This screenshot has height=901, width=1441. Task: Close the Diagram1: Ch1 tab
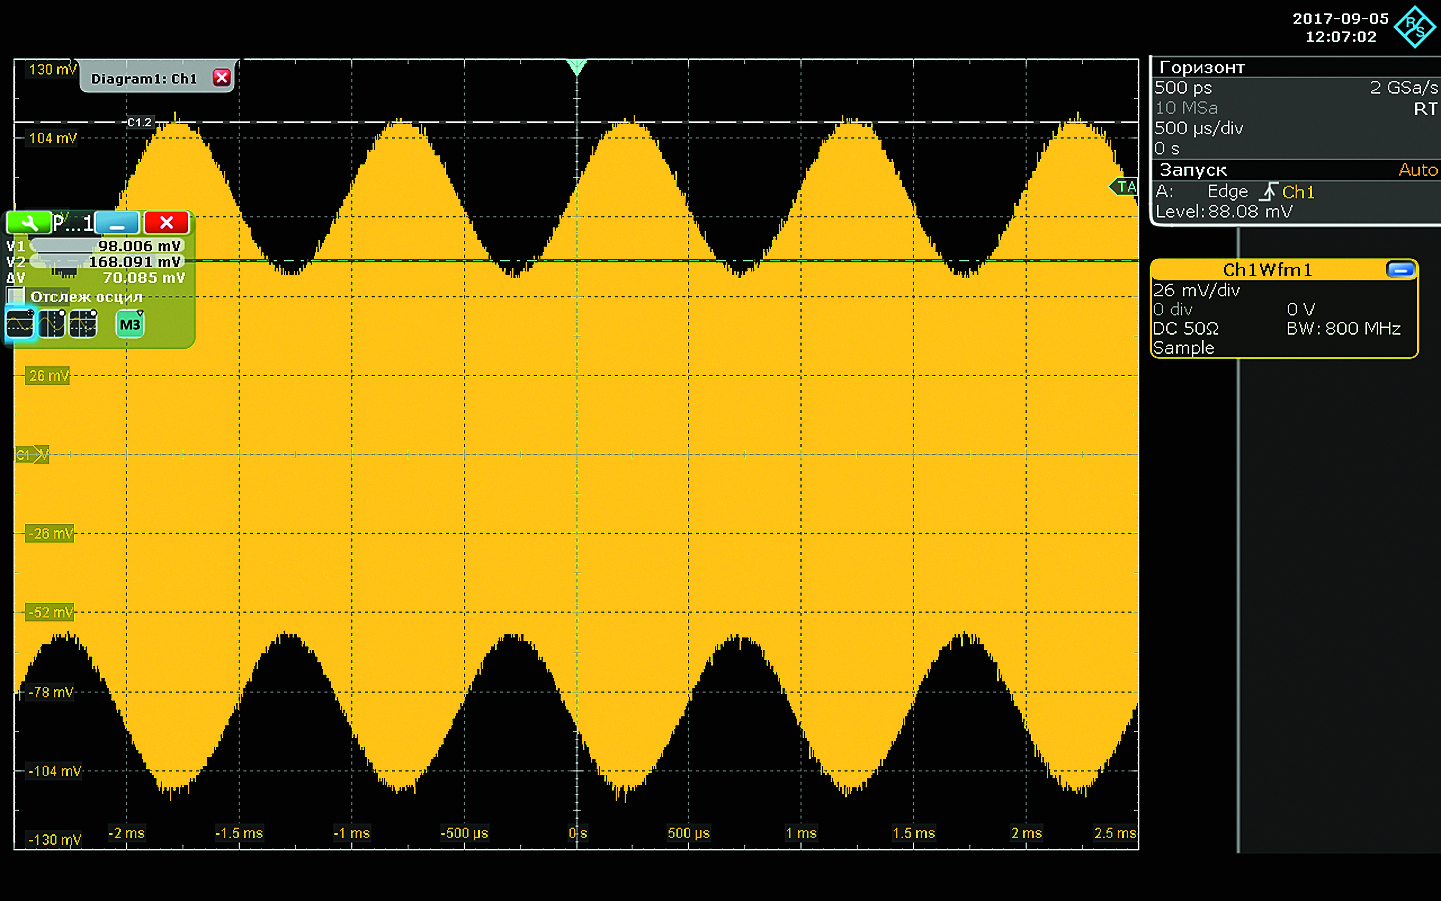pyautogui.click(x=222, y=78)
